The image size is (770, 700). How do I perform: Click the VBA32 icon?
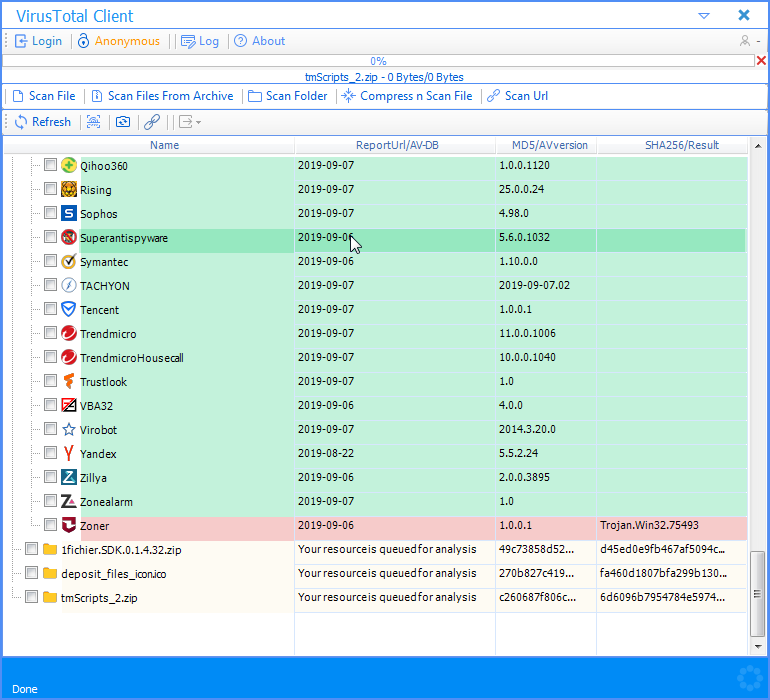tap(69, 405)
